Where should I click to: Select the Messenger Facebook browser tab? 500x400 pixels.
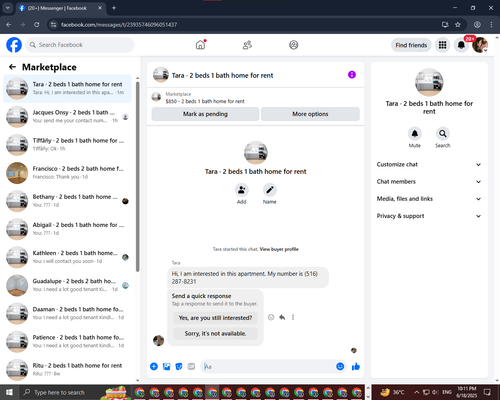point(60,8)
